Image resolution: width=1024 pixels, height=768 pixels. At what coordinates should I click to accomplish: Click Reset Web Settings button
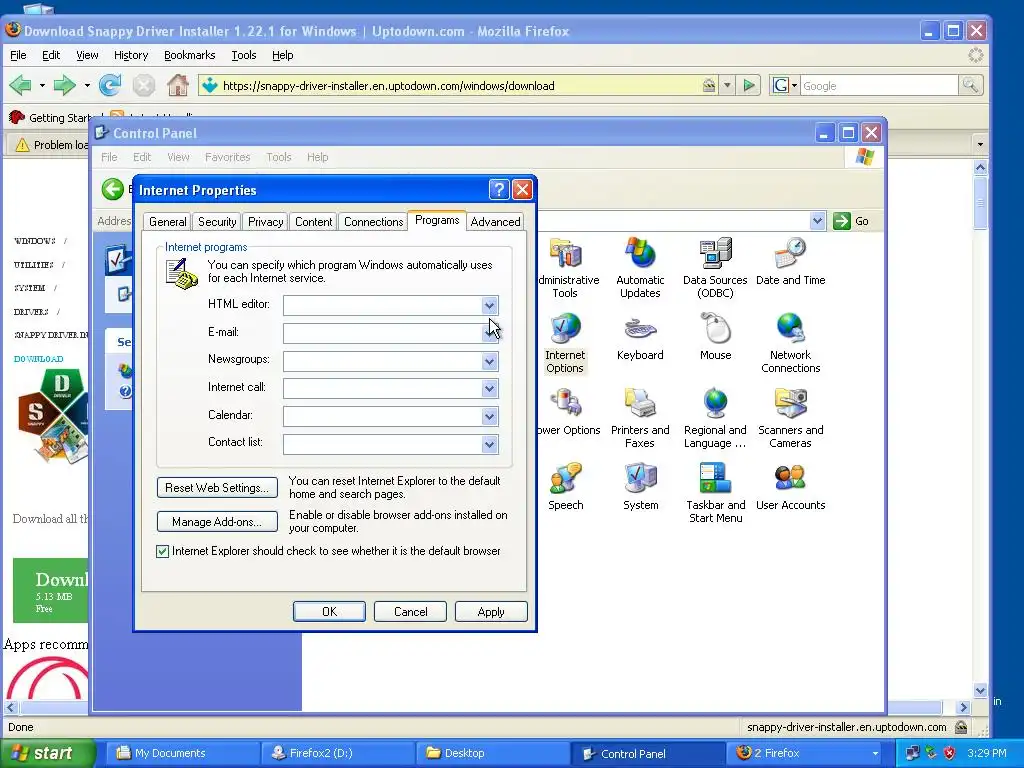coord(217,488)
